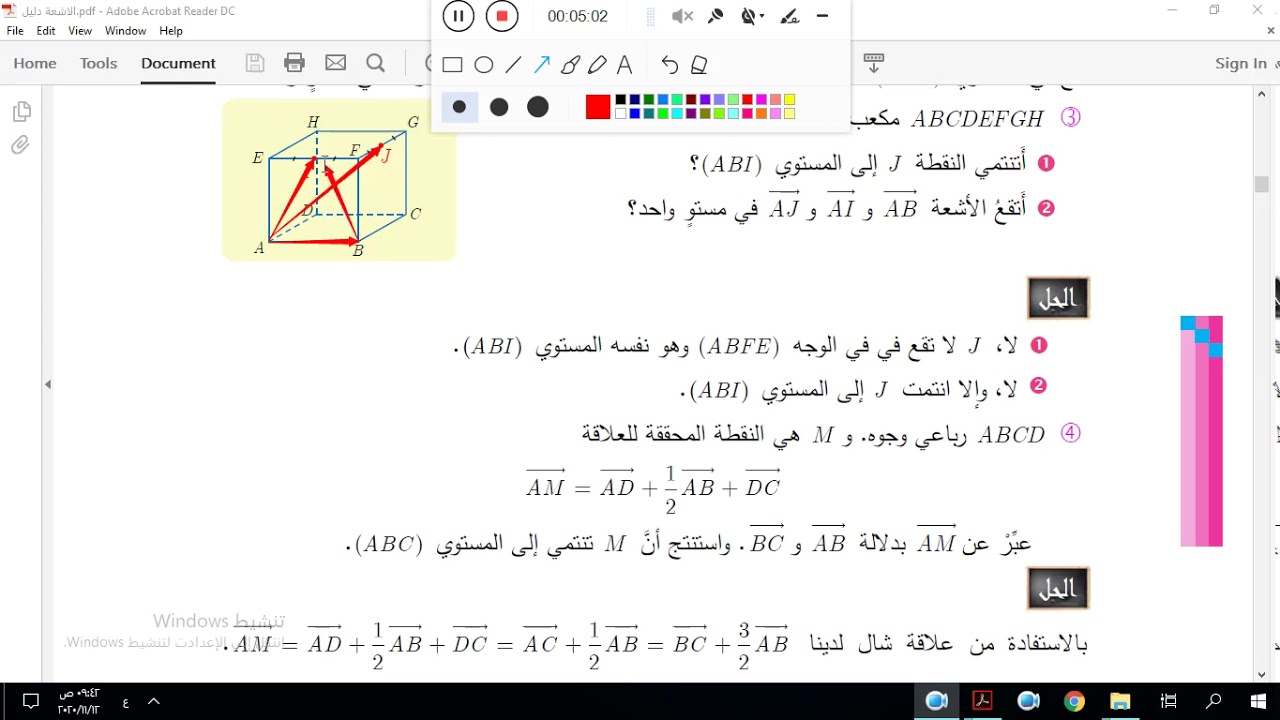Open the File menu

[x=15, y=31]
